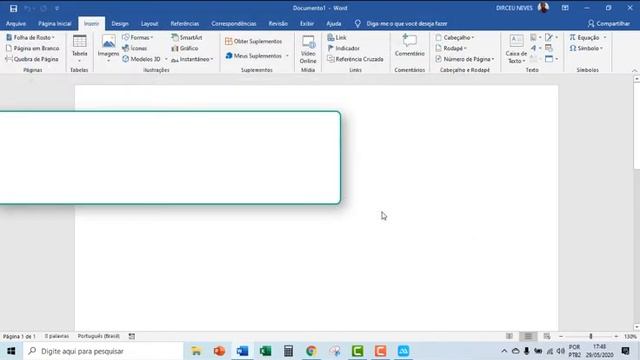The image size is (640, 360).
Task: Open PowerPoint from the taskbar
Action: coord(219,351)
